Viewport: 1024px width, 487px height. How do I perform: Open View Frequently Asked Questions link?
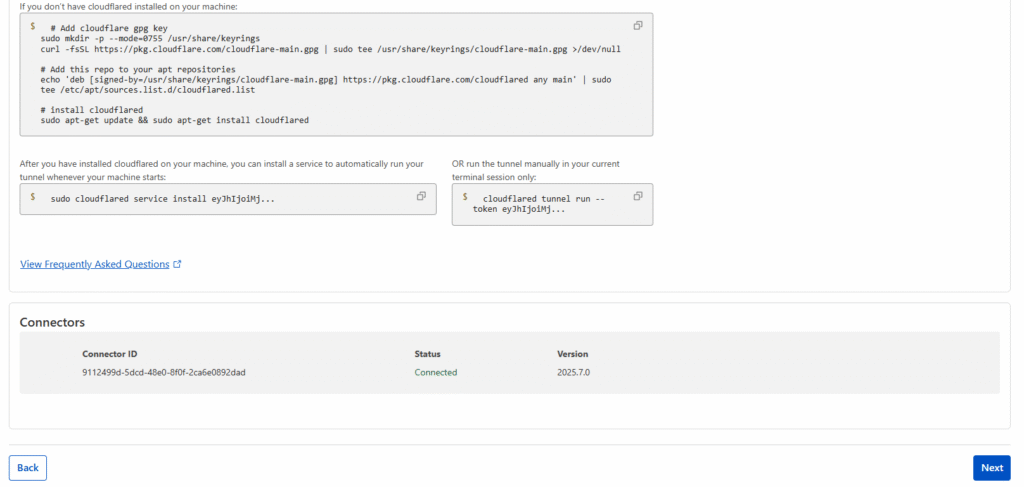point(95,264)
